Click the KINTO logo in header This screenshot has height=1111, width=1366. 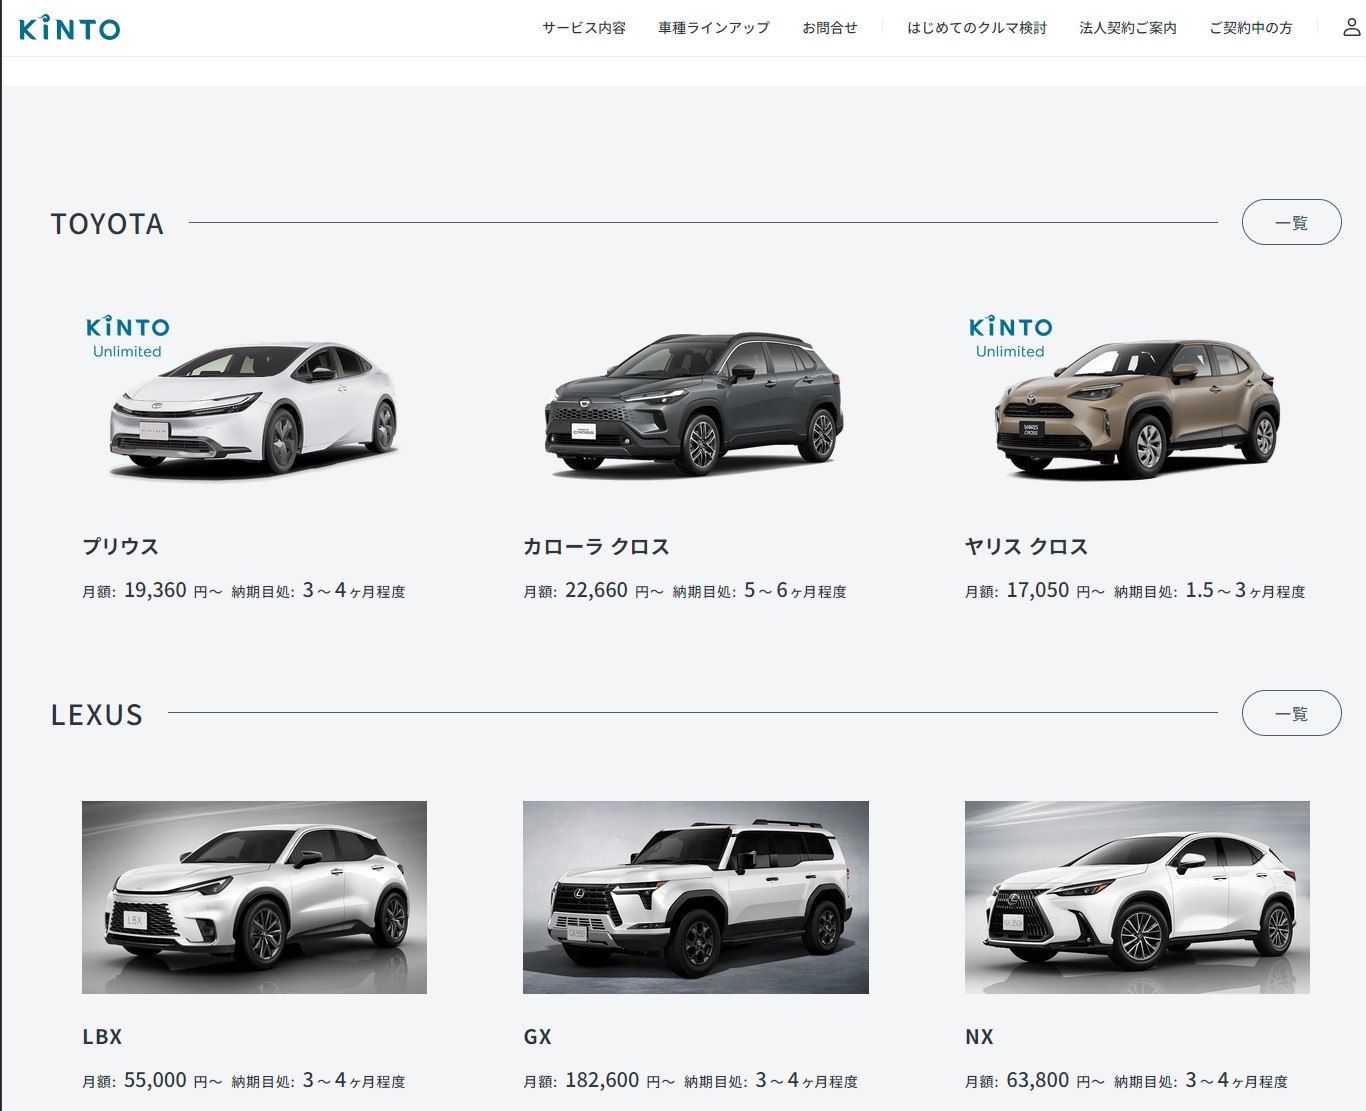[x=69, y=28]
